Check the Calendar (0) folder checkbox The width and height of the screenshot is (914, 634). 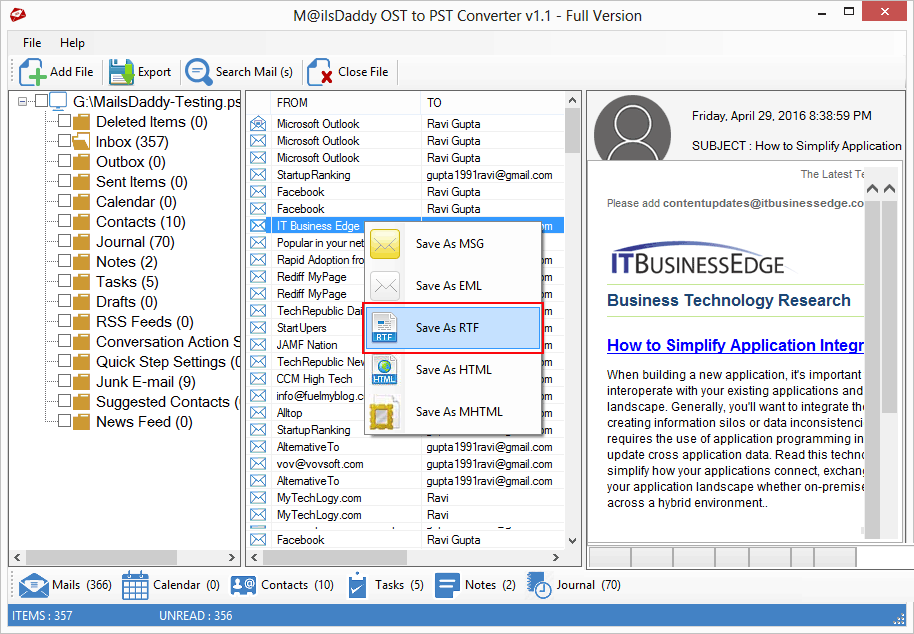(x=64, y=200)
